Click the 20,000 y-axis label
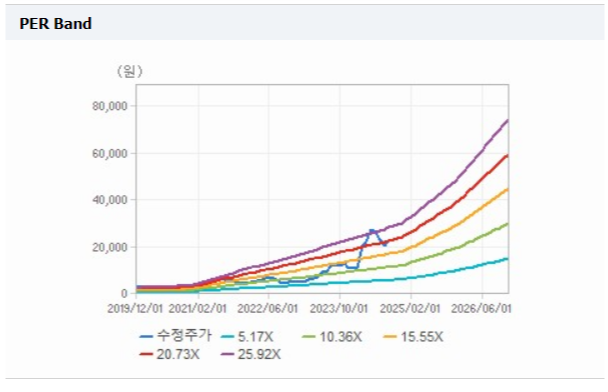This screenshot has height=392, width=608. click(x=110, y=247)
